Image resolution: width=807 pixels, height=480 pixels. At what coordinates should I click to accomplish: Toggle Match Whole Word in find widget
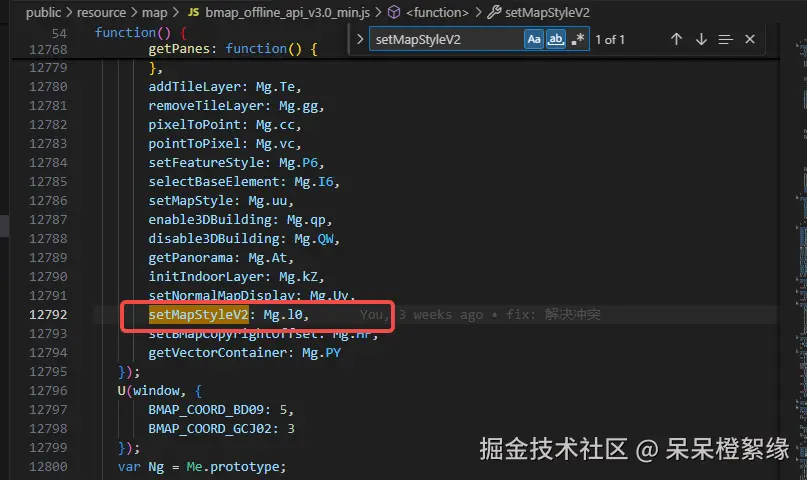(x=555, y=39)
